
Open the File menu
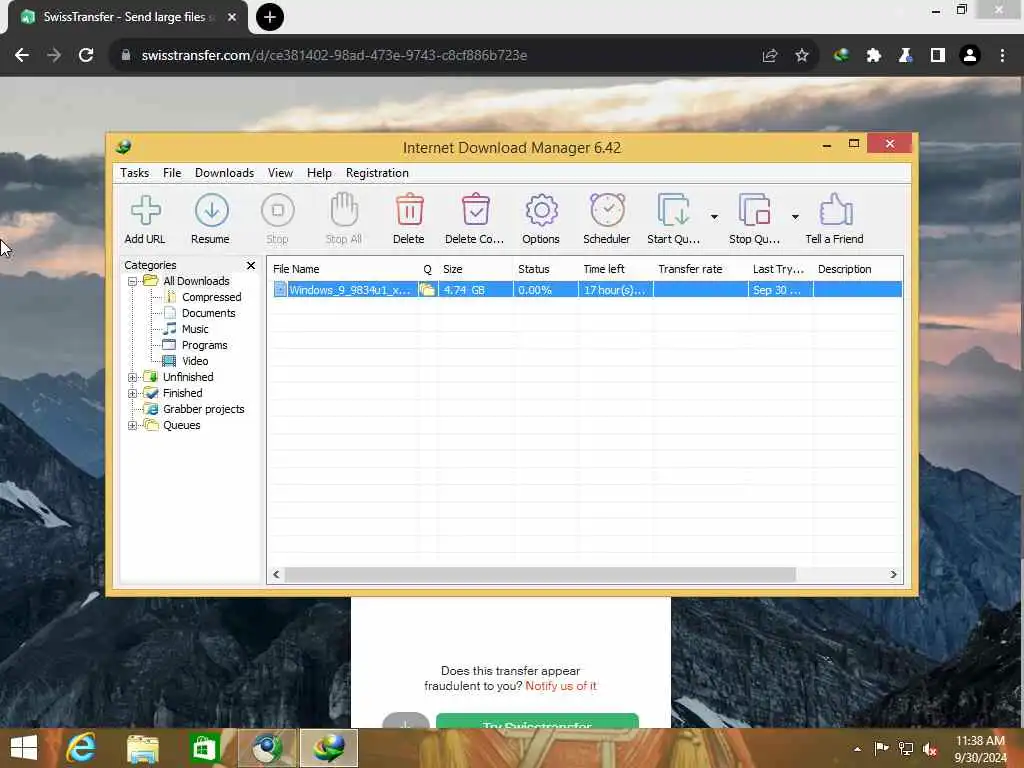pyautogui.click(x=172, y=173)
